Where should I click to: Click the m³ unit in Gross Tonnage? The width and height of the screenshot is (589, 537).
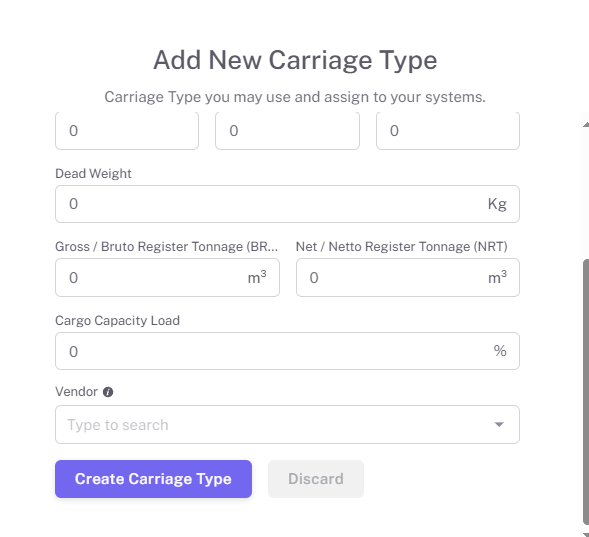(257, 277)
